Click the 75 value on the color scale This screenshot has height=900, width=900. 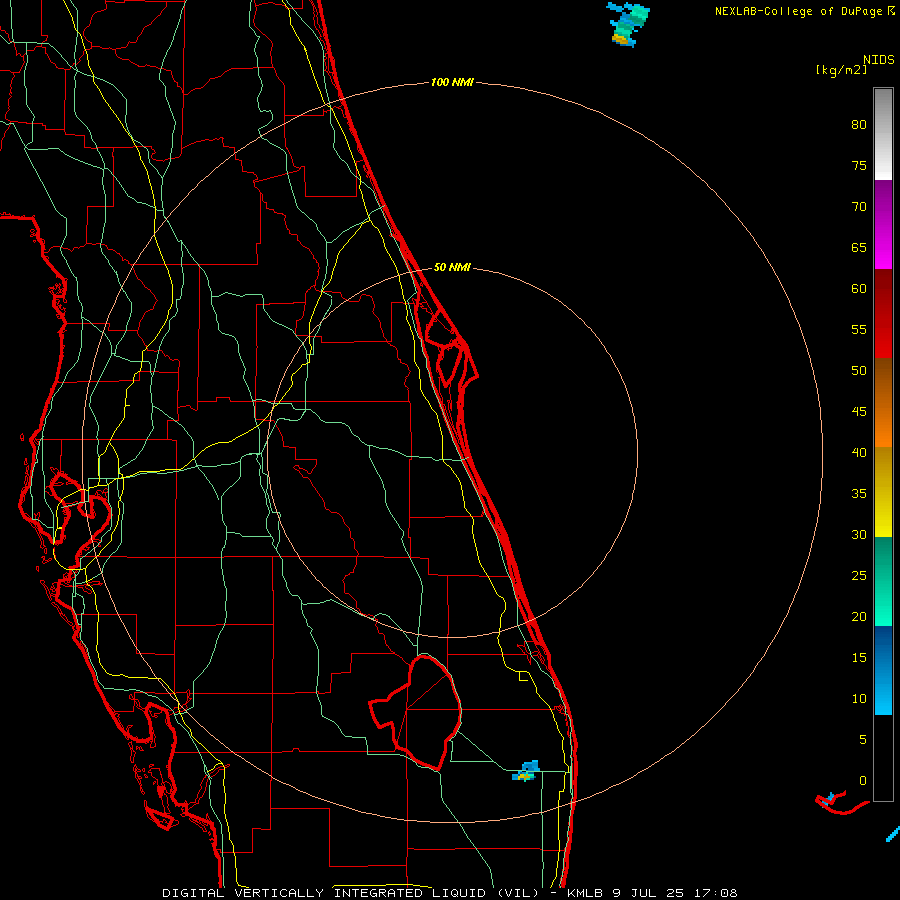point(859,166)
